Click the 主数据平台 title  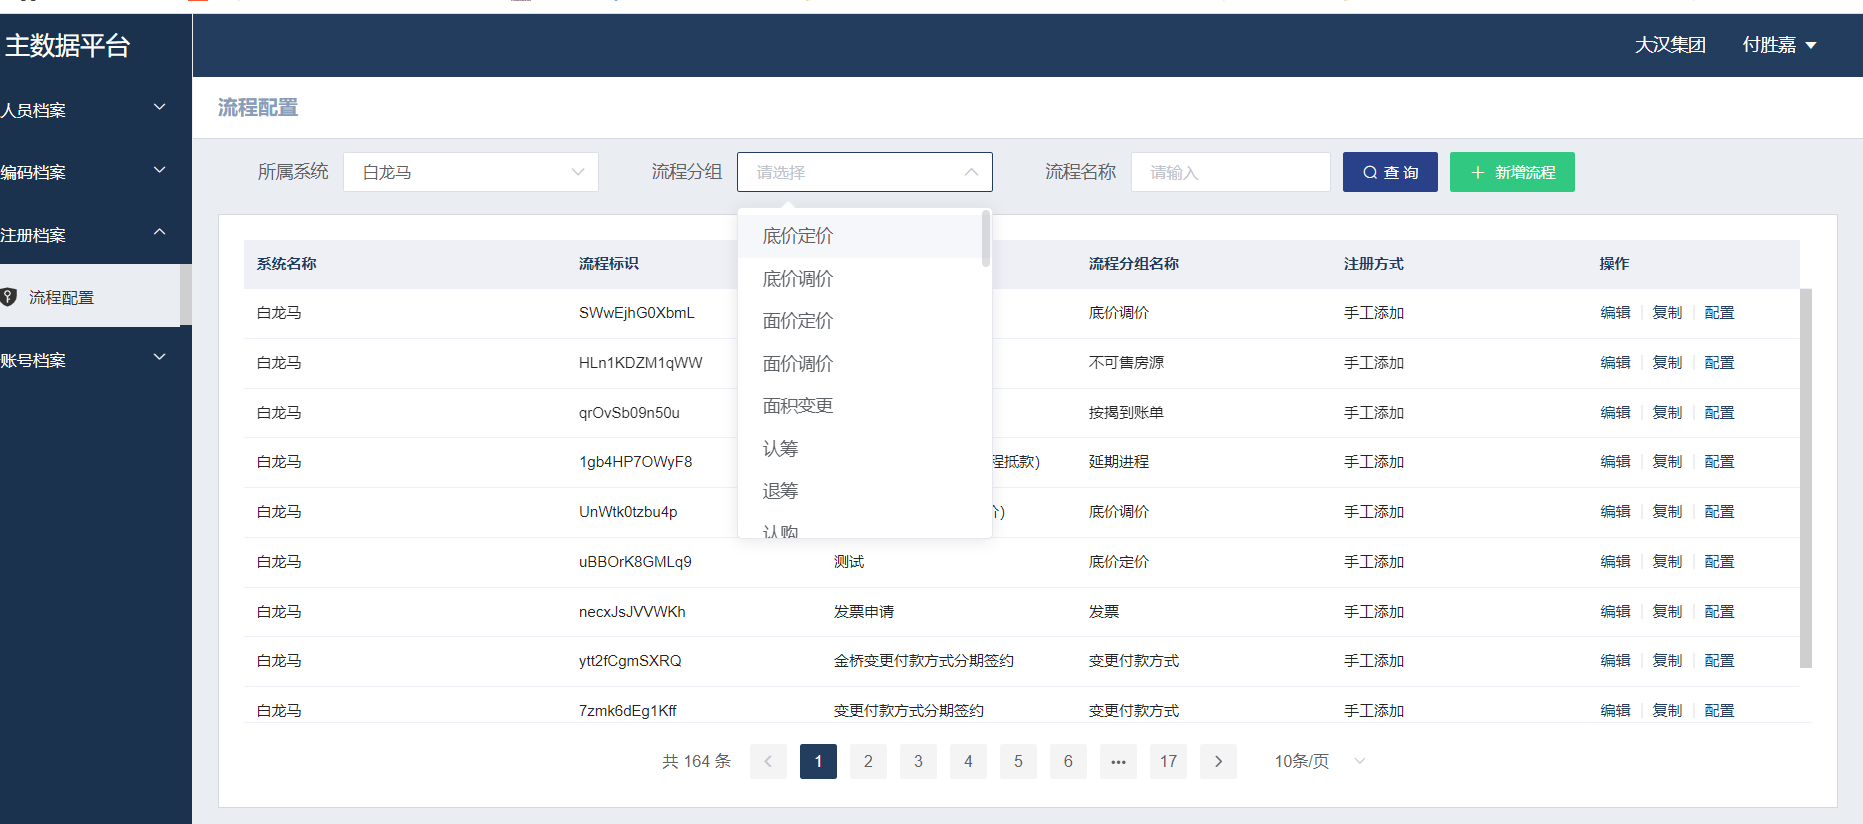coord(67,46)
